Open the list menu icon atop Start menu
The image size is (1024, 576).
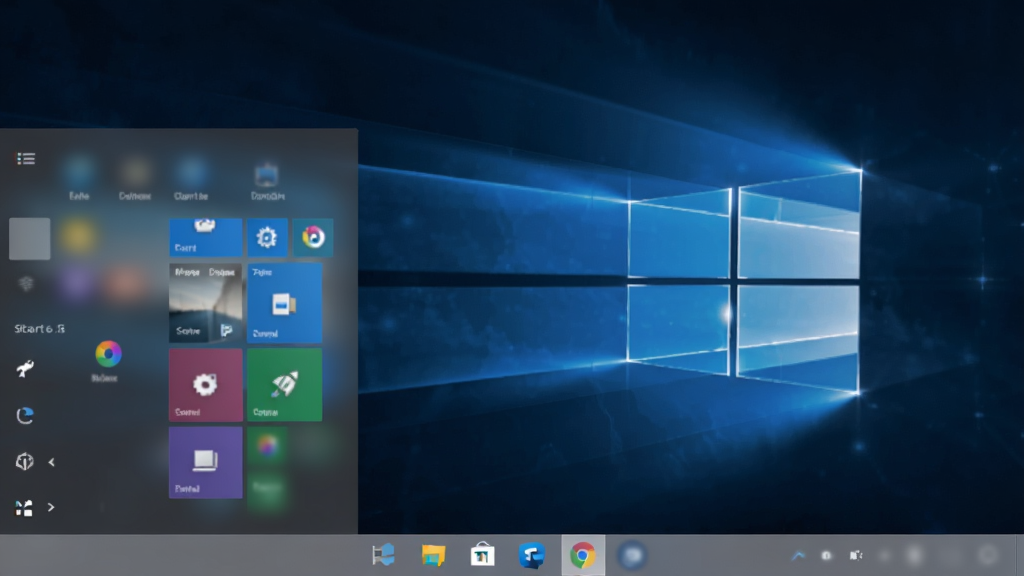click(26, 159)
